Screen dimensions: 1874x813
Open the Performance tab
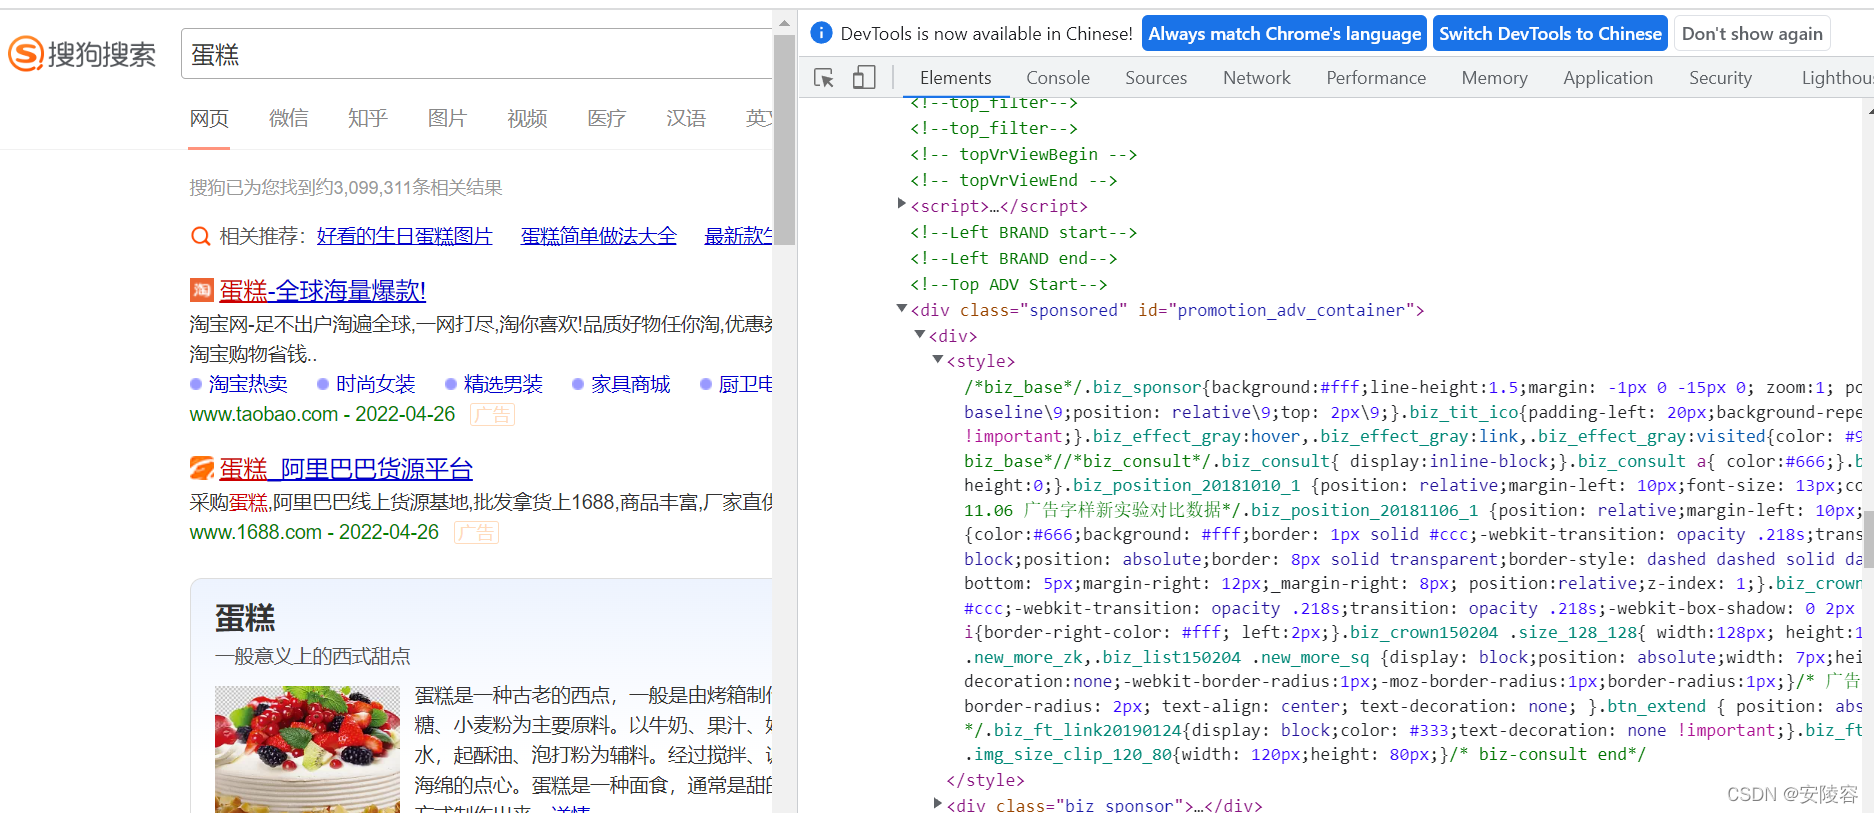tap(1376, 78)
